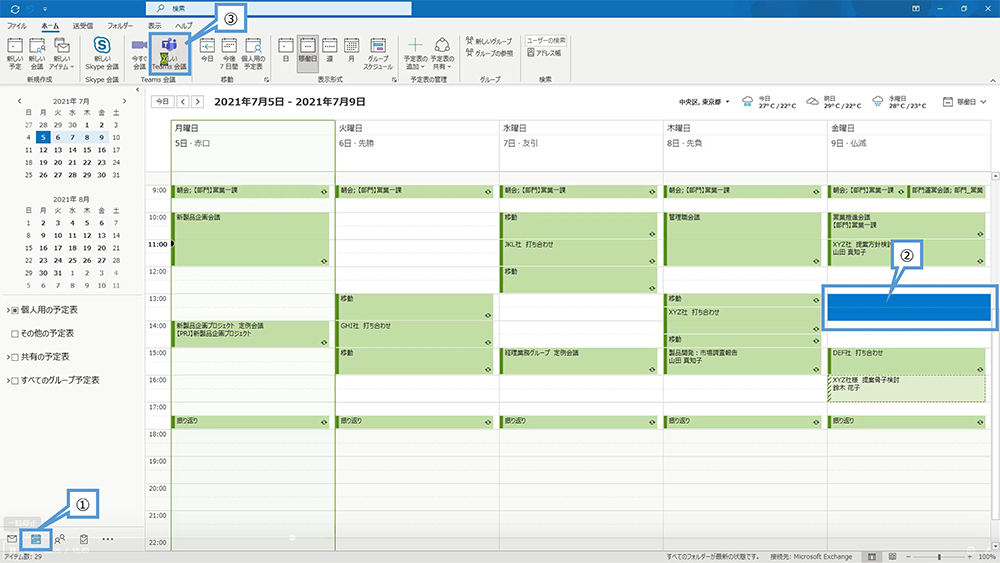Screen dimensions: 1000x563
Task: Enable the 共有の予定表 checkbox
Action: 14,357
